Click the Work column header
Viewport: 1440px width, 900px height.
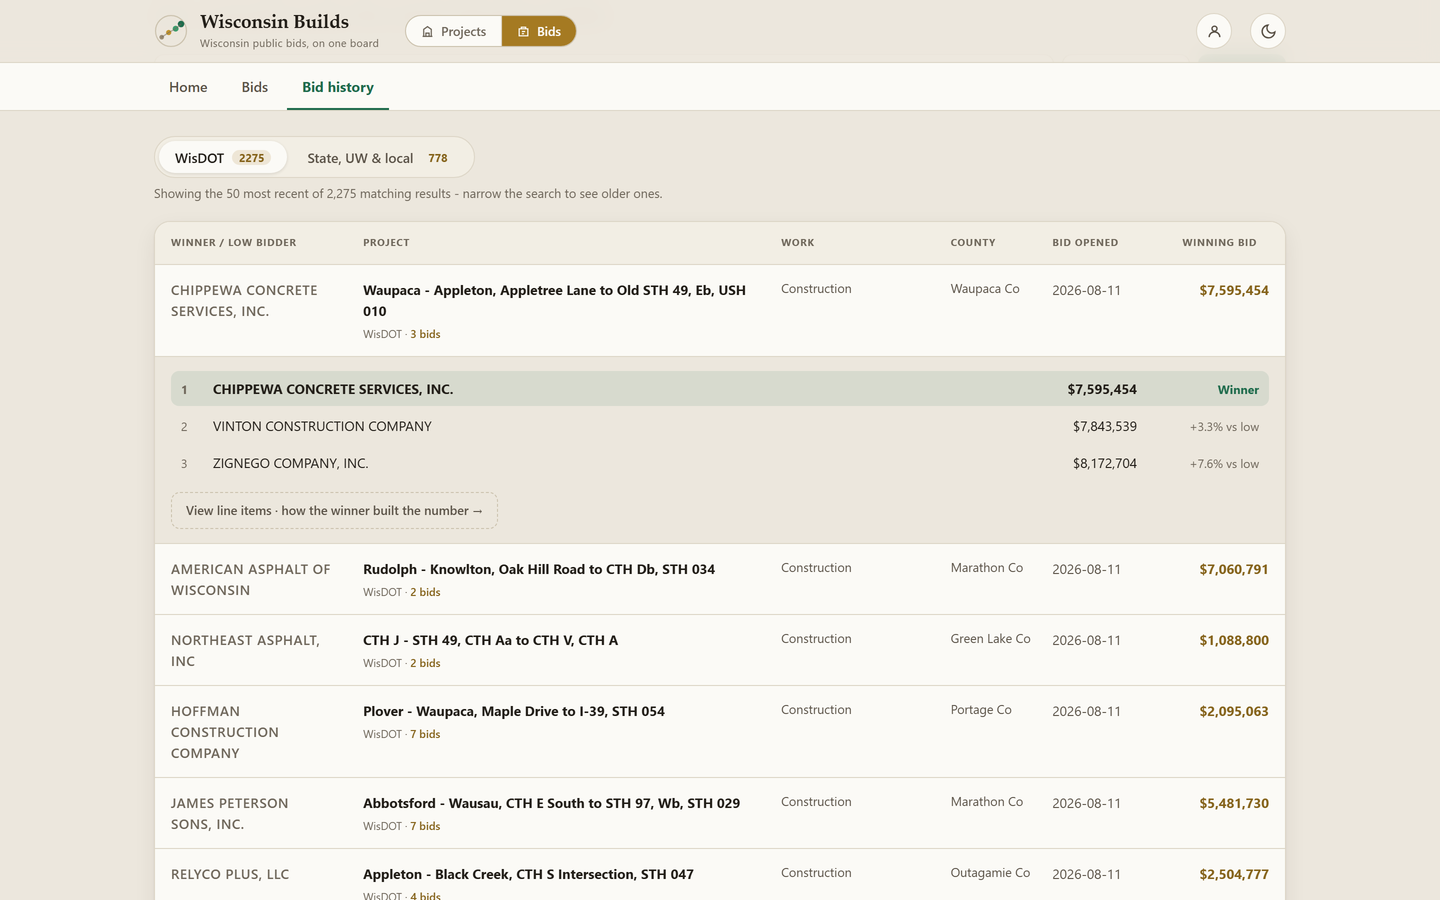pyautogui.click(x=798, y=243)
